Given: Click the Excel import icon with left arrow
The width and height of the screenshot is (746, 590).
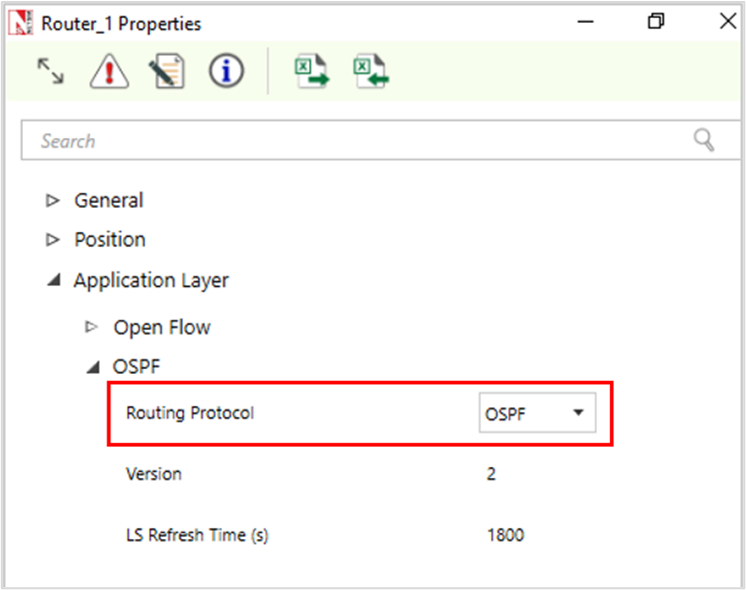Looking at the screenshot, I should click(x=370, y=72).
